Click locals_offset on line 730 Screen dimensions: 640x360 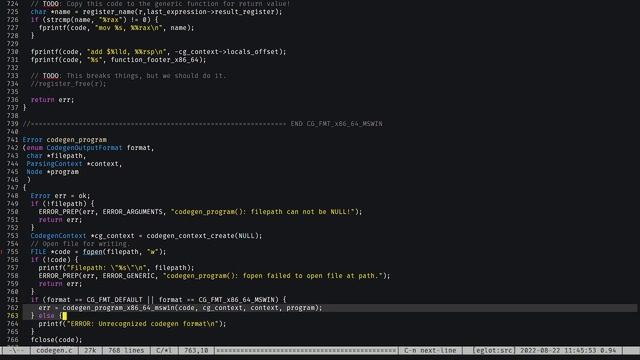point(252,52)
